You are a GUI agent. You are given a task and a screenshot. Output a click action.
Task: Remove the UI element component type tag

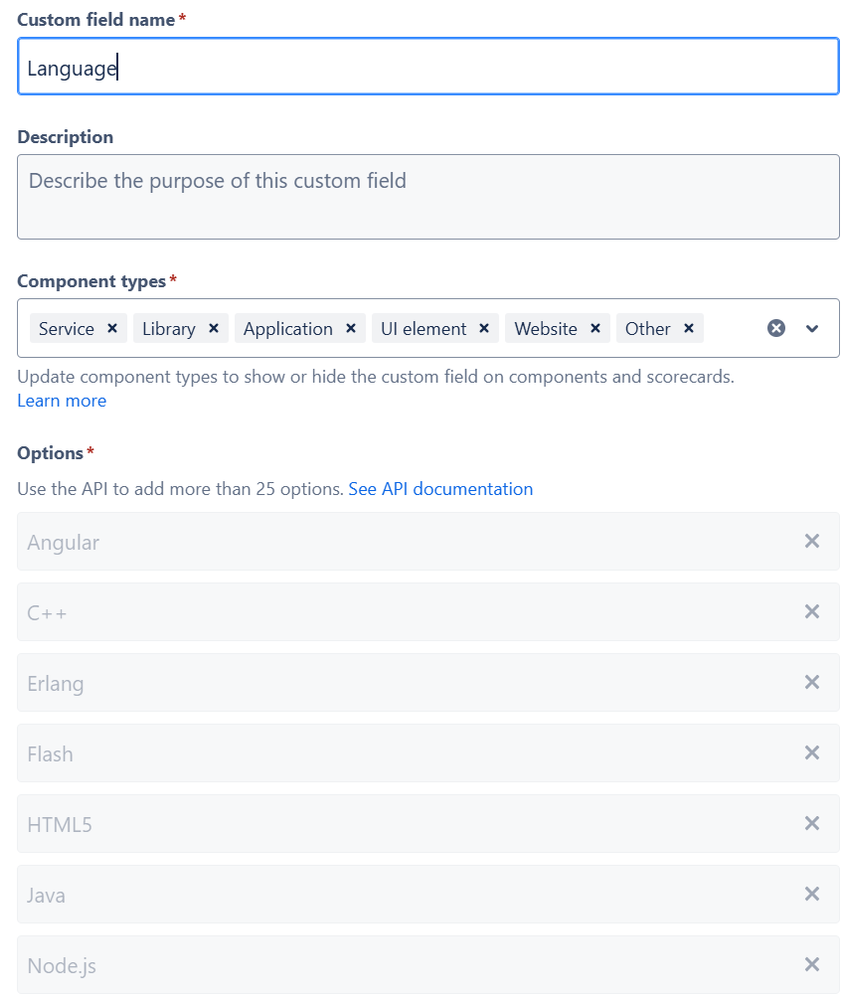[x=483, y=328]
